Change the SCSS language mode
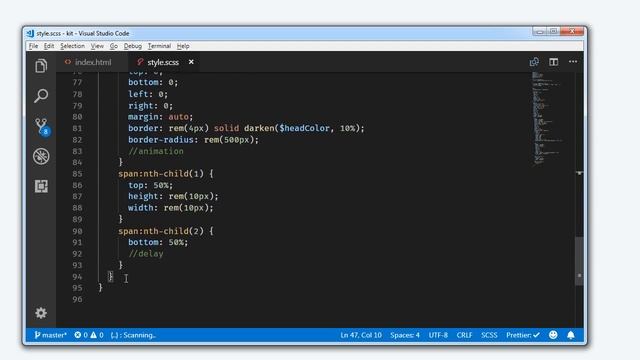 click(489, 335)
